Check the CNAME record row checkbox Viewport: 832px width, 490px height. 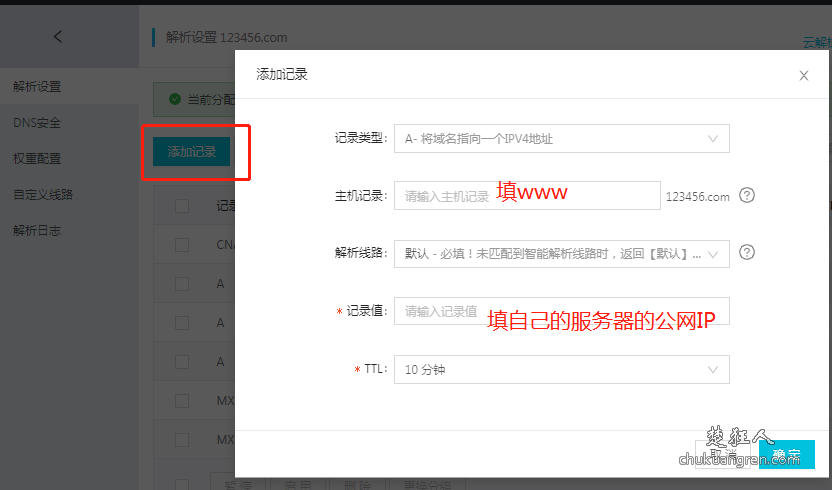click(182, 244)
